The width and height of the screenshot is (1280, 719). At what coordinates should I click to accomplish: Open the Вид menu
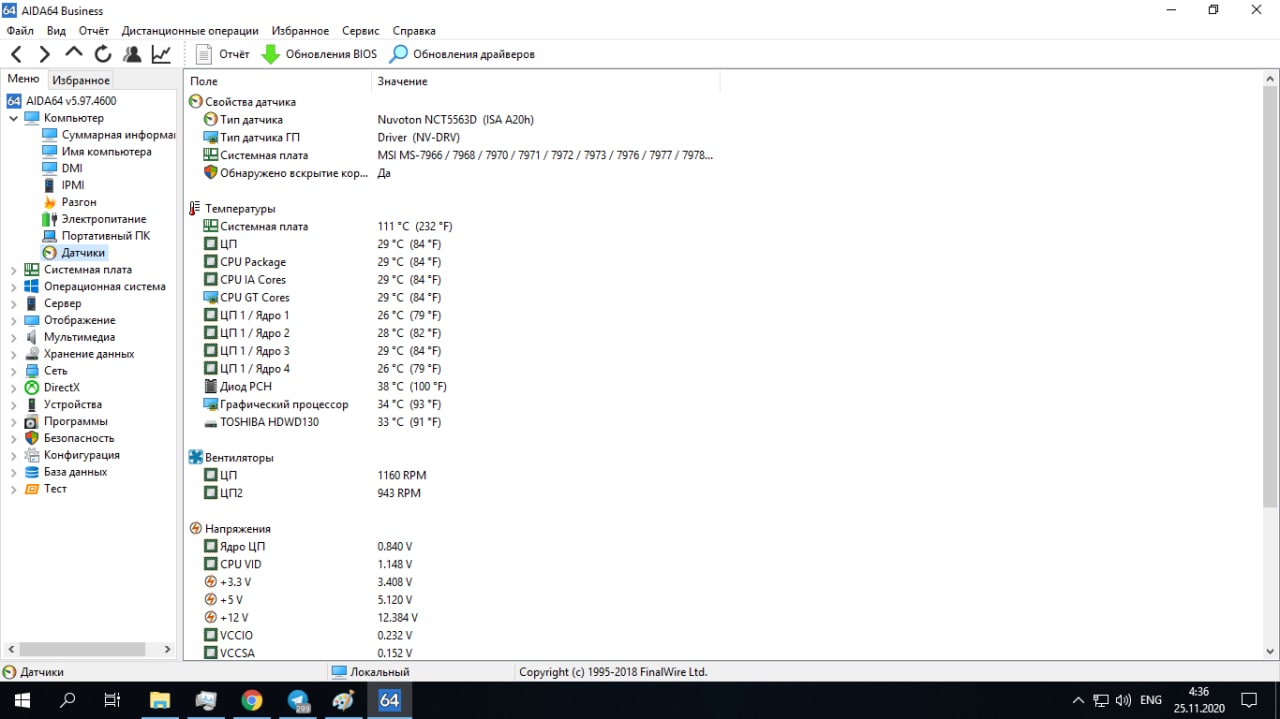click(56, 31)
